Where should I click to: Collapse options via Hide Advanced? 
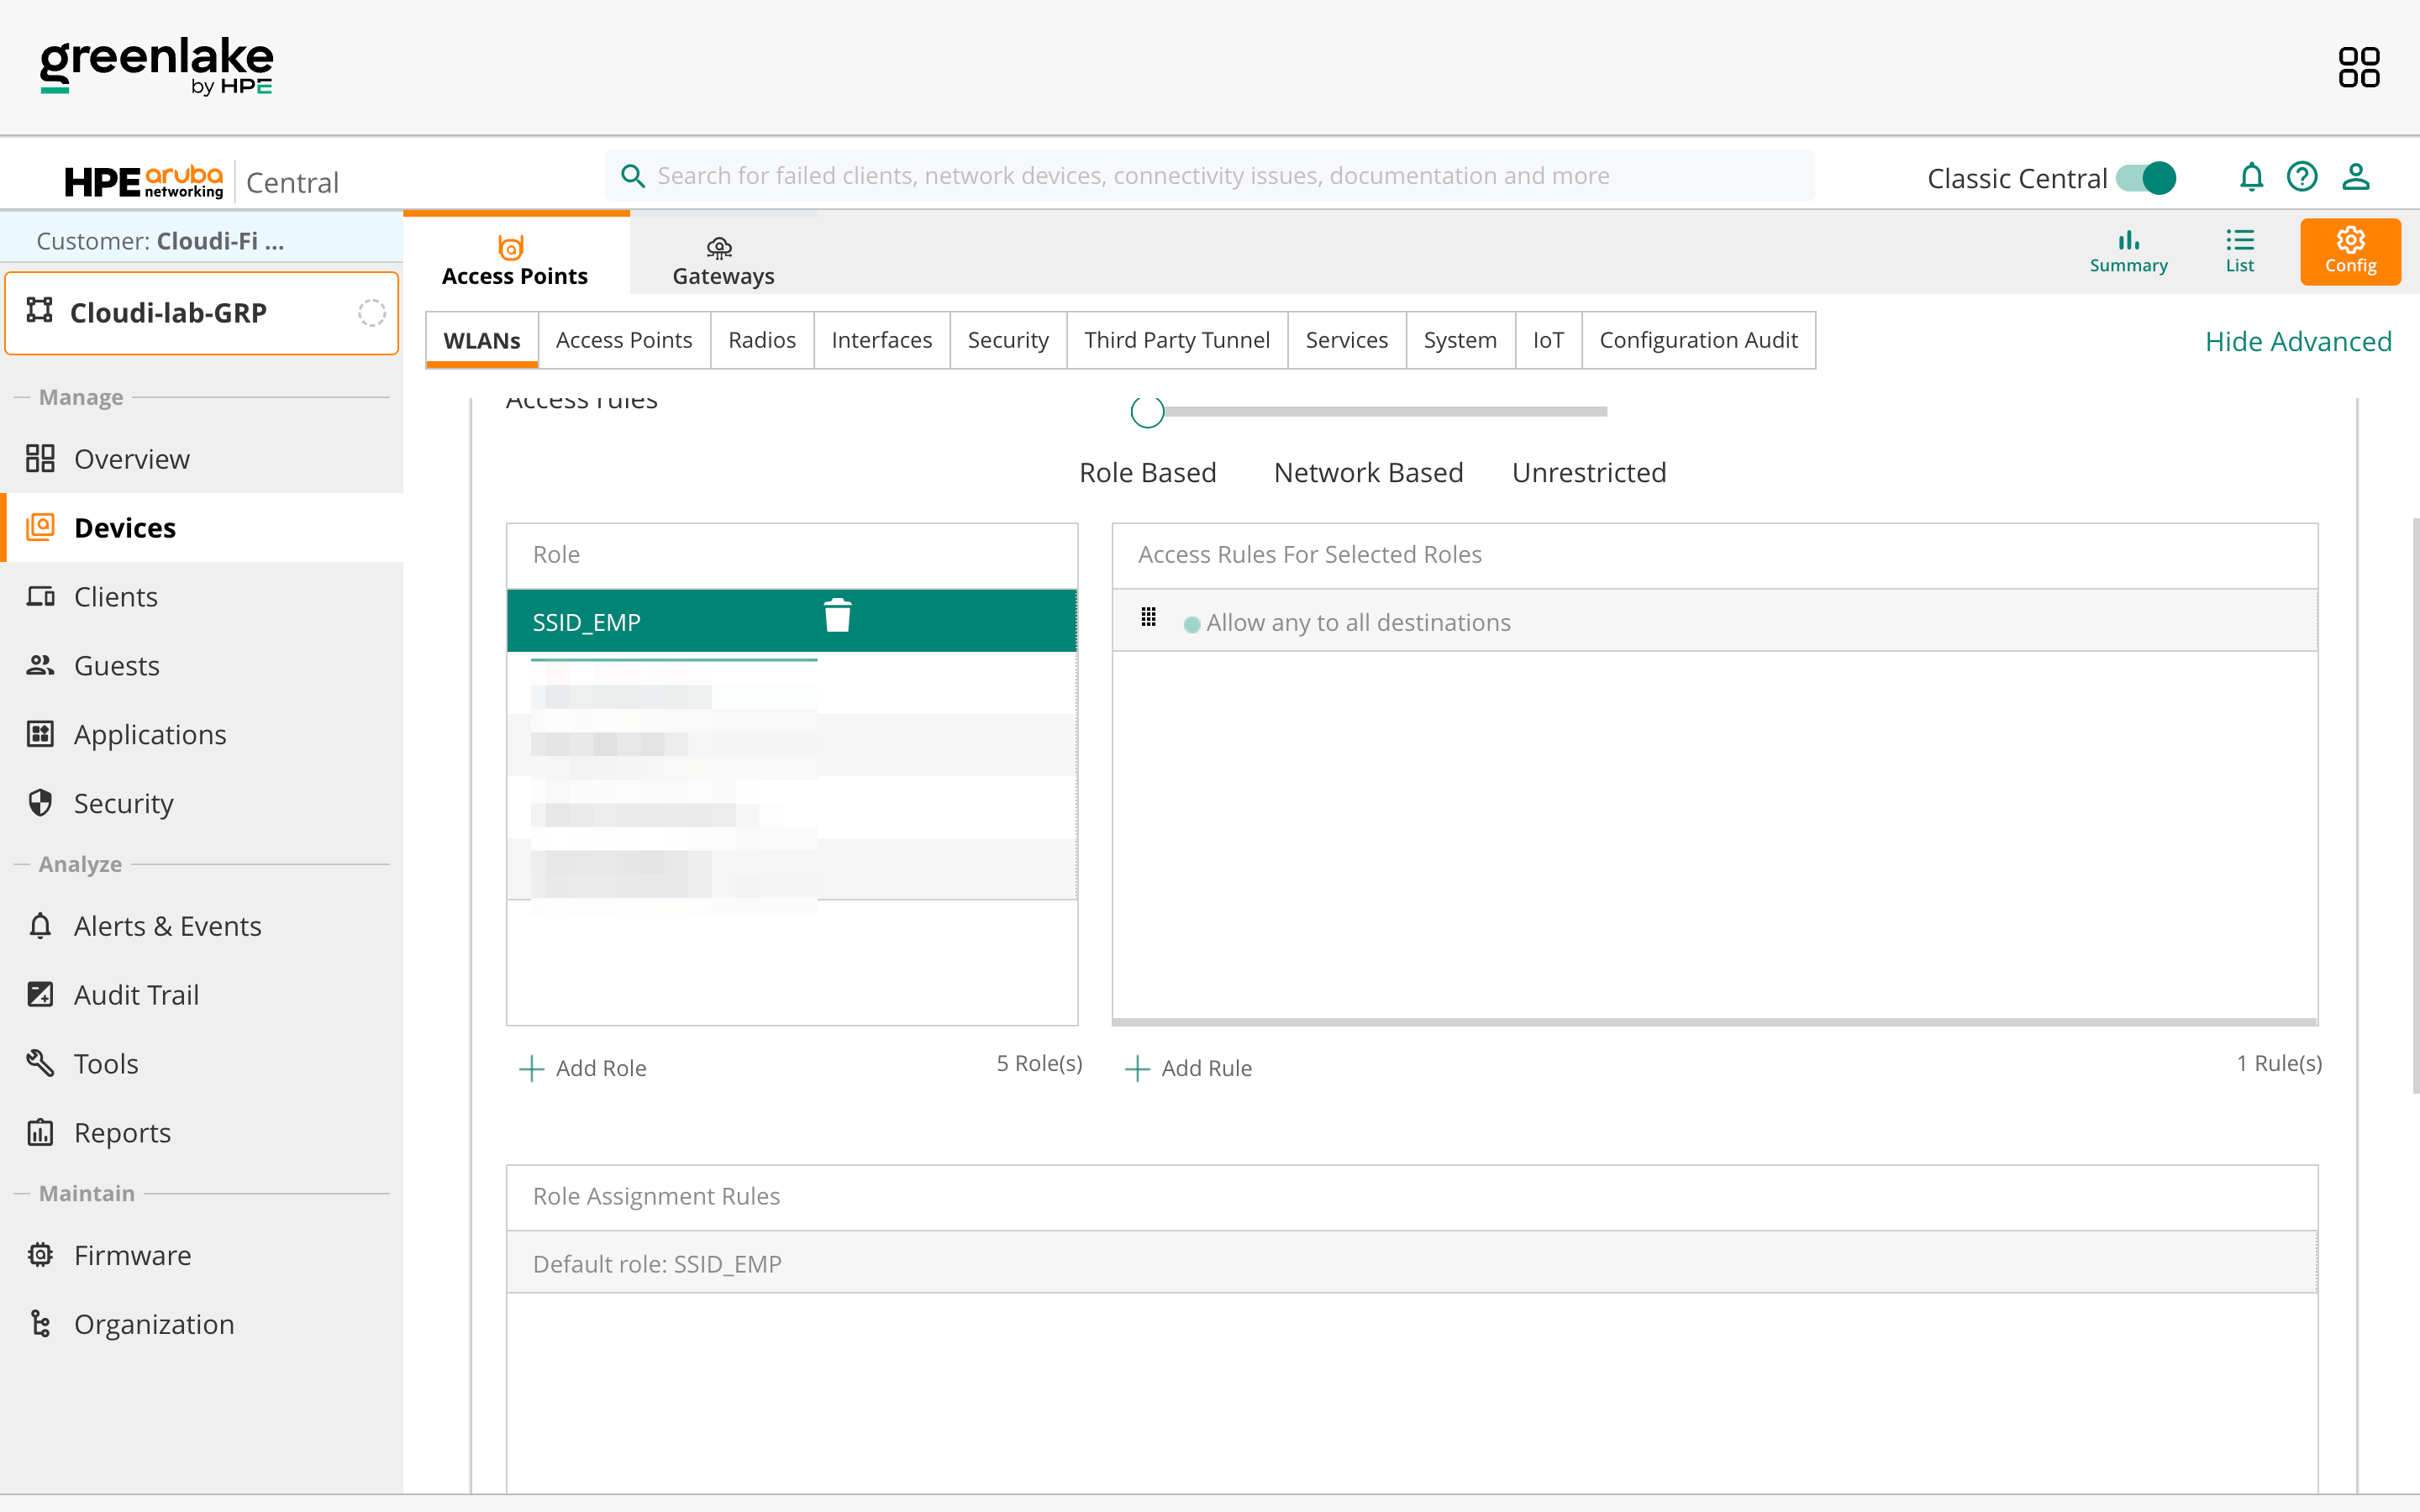click(x=2297, y=342)
